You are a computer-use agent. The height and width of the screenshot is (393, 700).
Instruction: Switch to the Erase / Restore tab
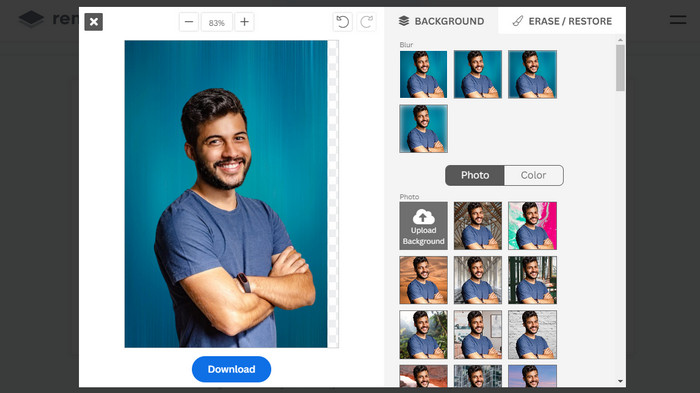(x=562, y=21)
